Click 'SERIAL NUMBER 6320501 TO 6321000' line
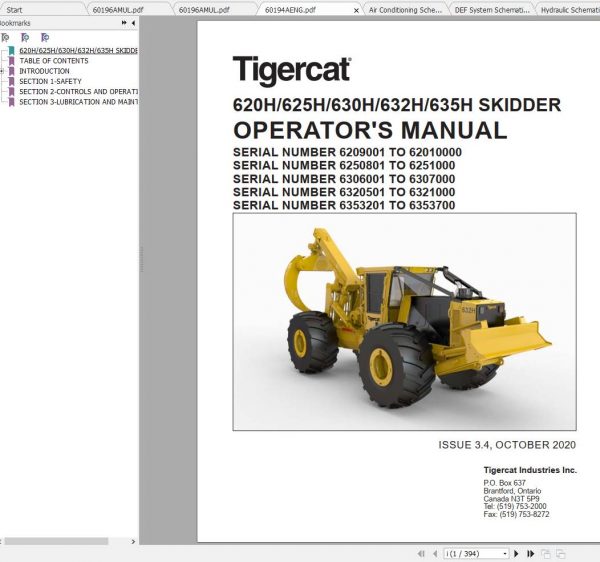Screen dimensions: 600x562 click(x=344, y=192)
